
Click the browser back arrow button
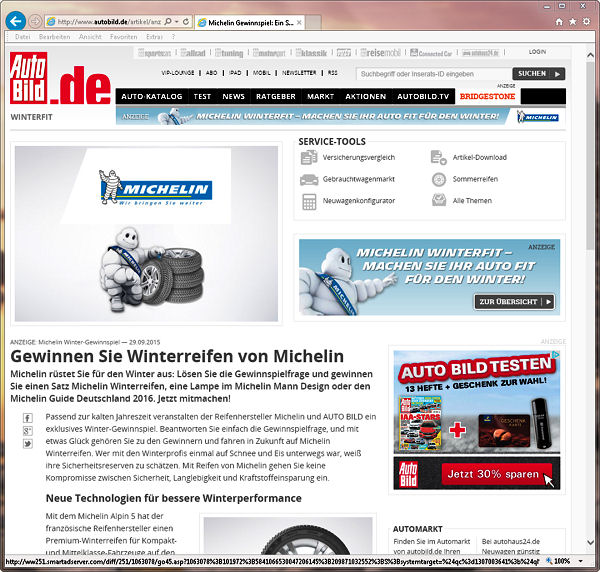pyautogui.click(x=16, y=21)
